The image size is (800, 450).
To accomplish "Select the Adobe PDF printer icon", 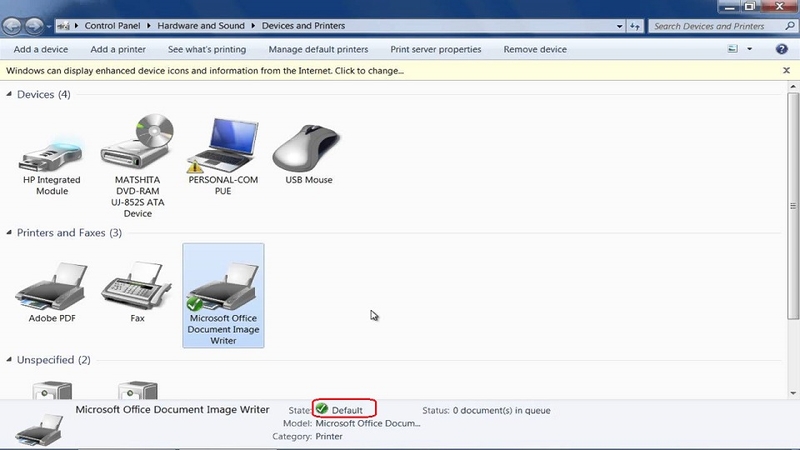I will (x=52, y=286).
